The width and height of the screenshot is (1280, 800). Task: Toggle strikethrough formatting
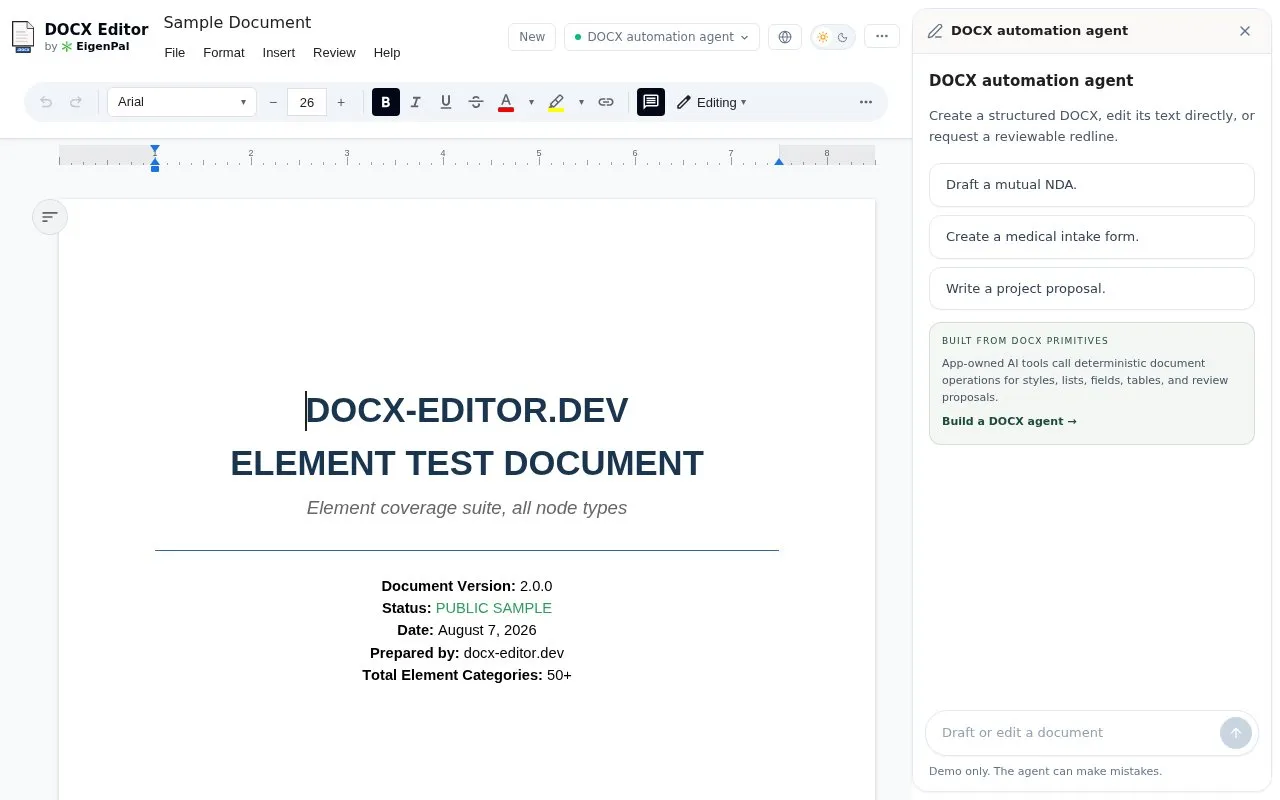click(x=476, y=102)
